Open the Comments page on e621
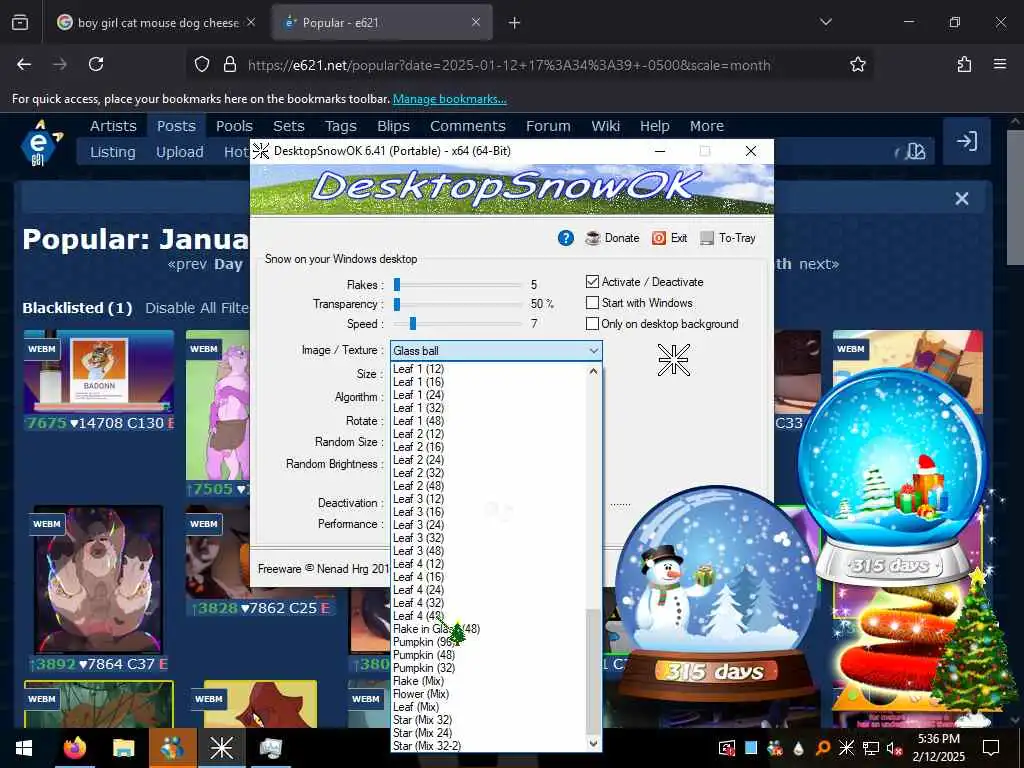The width and height of the screenshot is (1024, 768). (x=468, y=126)
